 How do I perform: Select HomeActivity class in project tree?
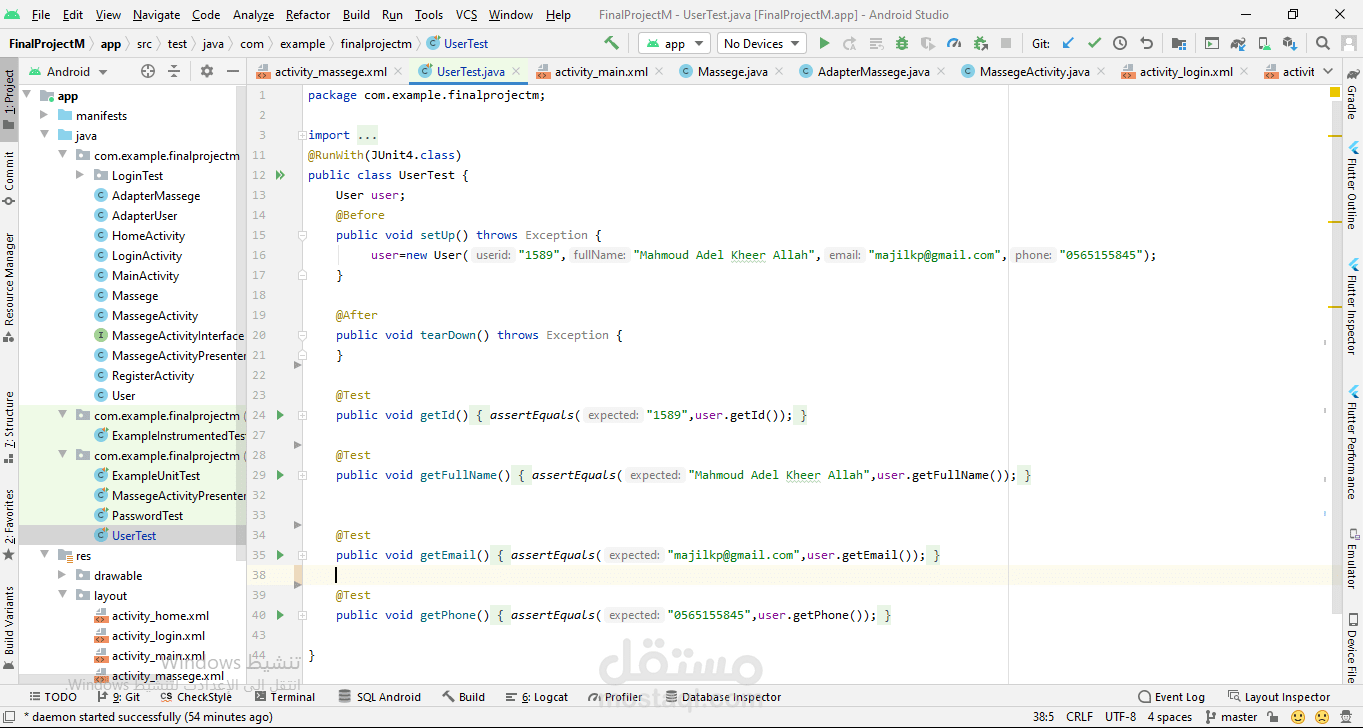coord(148,236)
